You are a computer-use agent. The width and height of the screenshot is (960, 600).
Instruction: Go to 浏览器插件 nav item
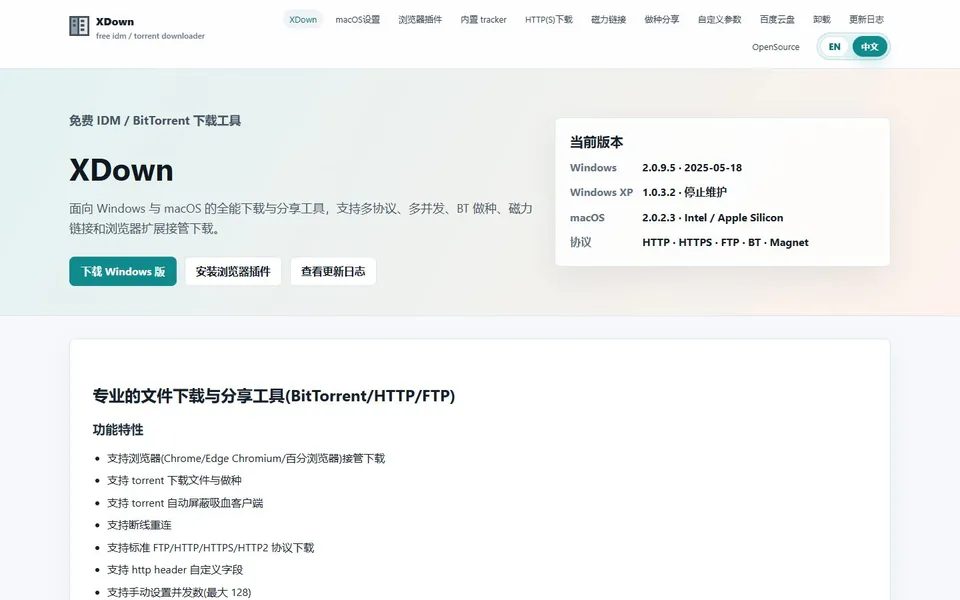420,20
